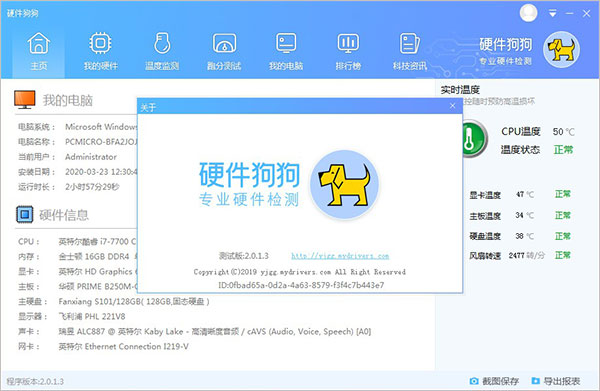Image resolution: width=600 pixels, height=391 pixels.
Task: Open the 我的电脑 tab in toolbar
Action: (286, 52)
